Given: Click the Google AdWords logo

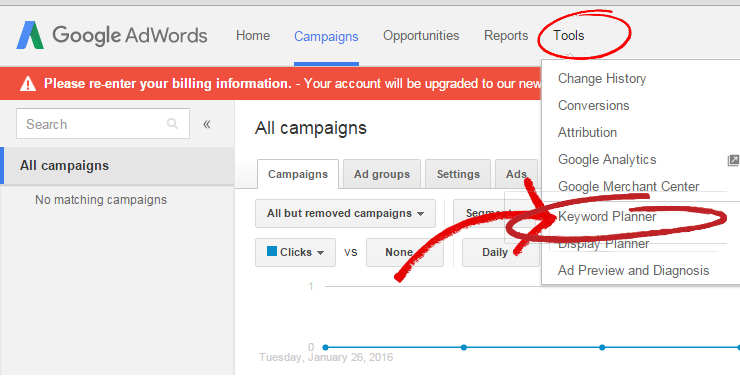Looking at the screenshot, I should (x=112, y=35).
